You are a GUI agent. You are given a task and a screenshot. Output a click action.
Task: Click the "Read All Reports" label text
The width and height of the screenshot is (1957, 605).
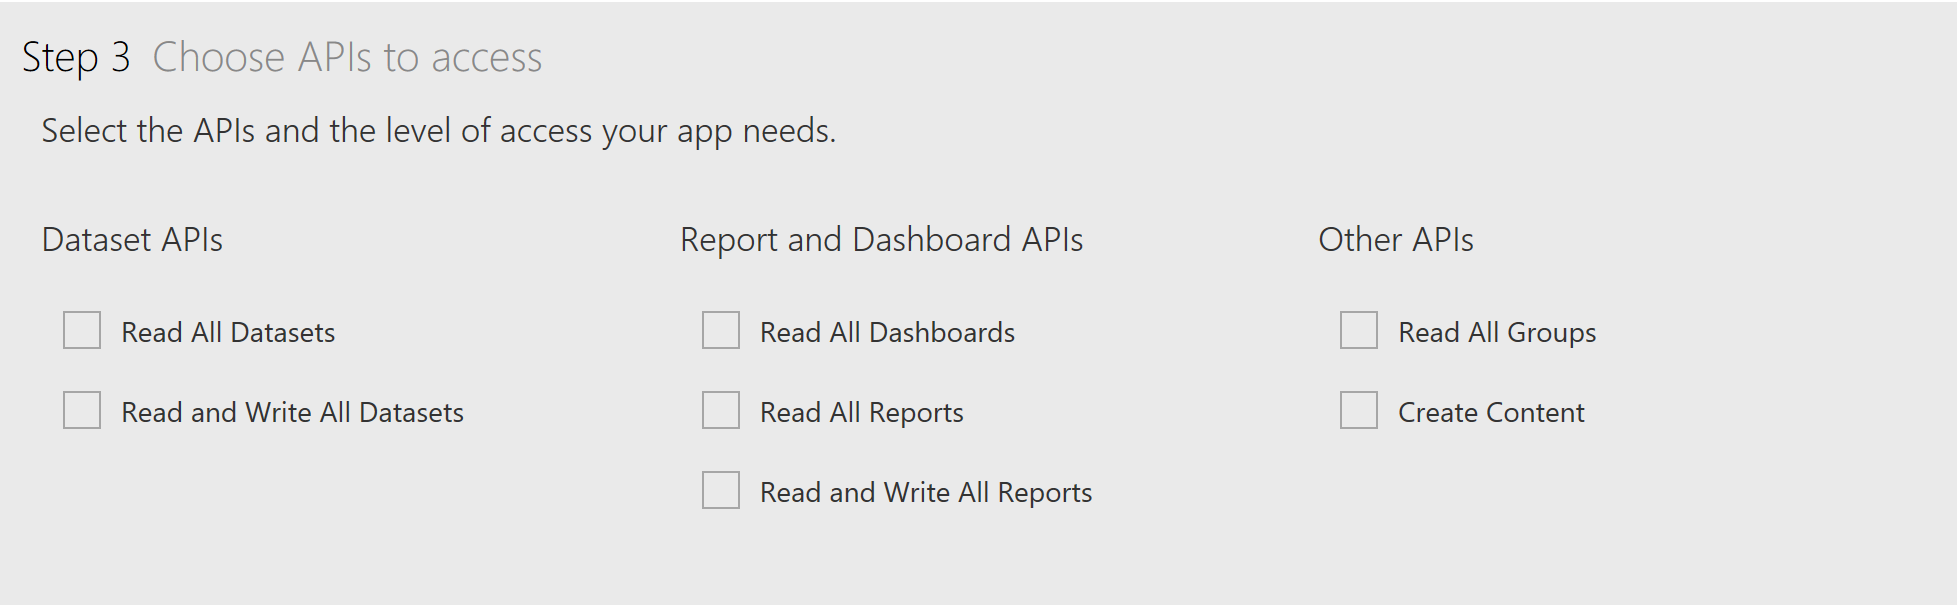[x=861, y=412]
